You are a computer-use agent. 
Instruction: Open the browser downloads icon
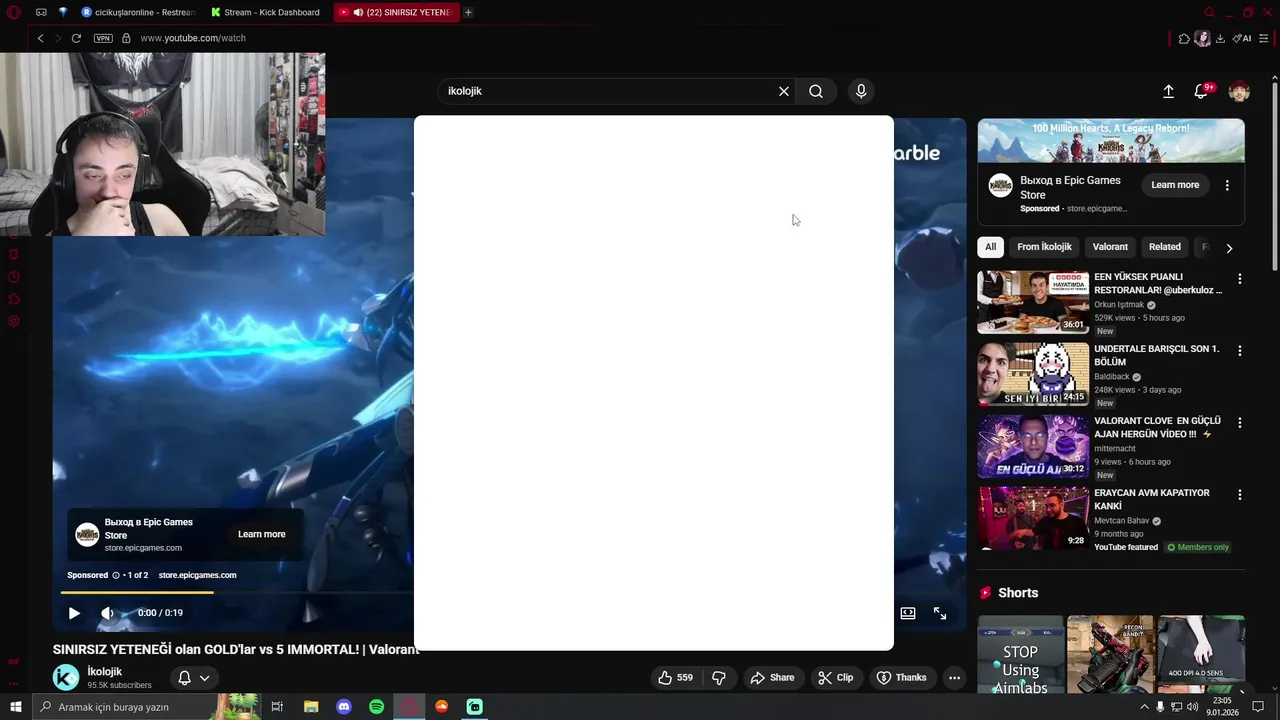click(1220, 38)
